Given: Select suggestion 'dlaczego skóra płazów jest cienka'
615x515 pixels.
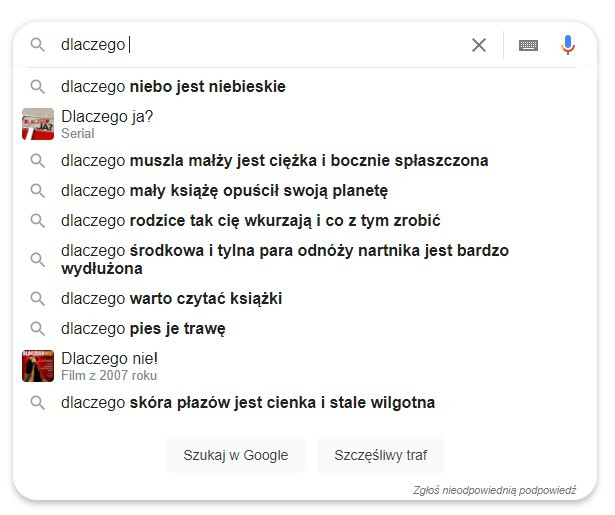Looking at the screenshot, I should (x=248, y=403).
